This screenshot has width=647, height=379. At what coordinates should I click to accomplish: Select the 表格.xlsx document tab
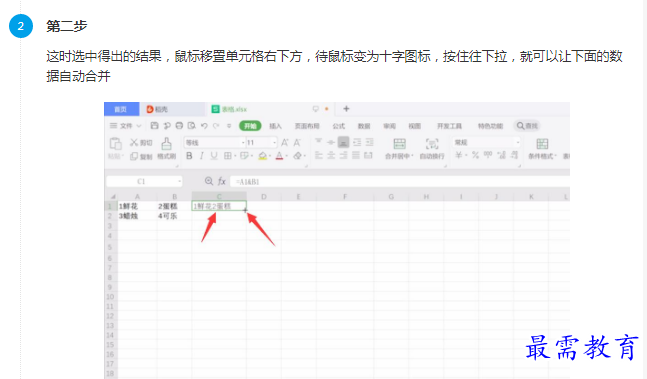[234, 109]
